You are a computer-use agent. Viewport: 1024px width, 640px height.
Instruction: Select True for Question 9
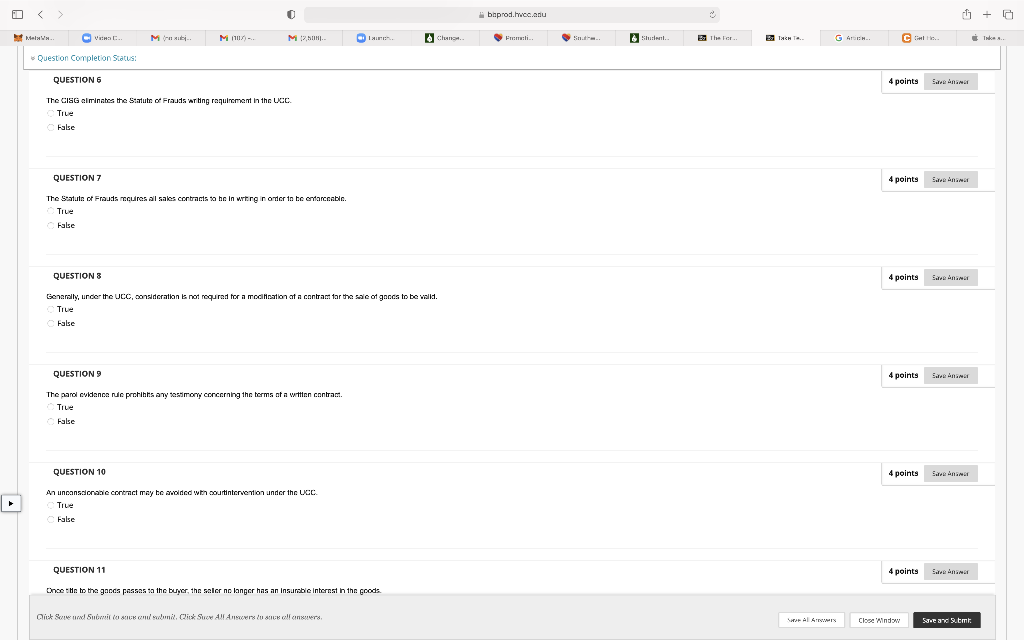(x=50, y=407)
